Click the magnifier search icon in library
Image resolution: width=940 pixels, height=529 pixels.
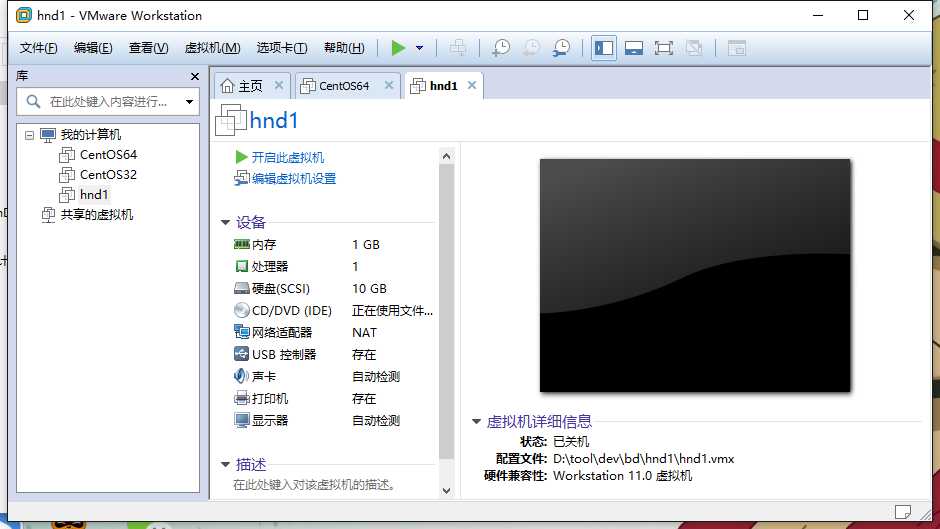click(x=34, y=101)
